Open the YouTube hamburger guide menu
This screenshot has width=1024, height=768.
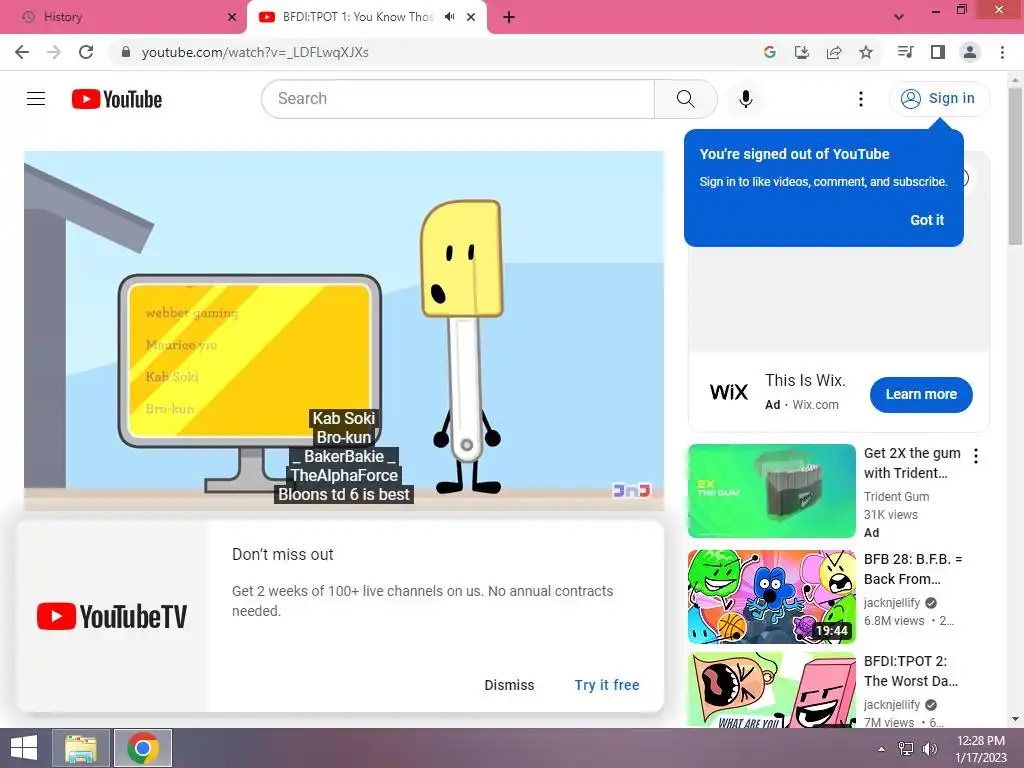click(x=36, y=99)
